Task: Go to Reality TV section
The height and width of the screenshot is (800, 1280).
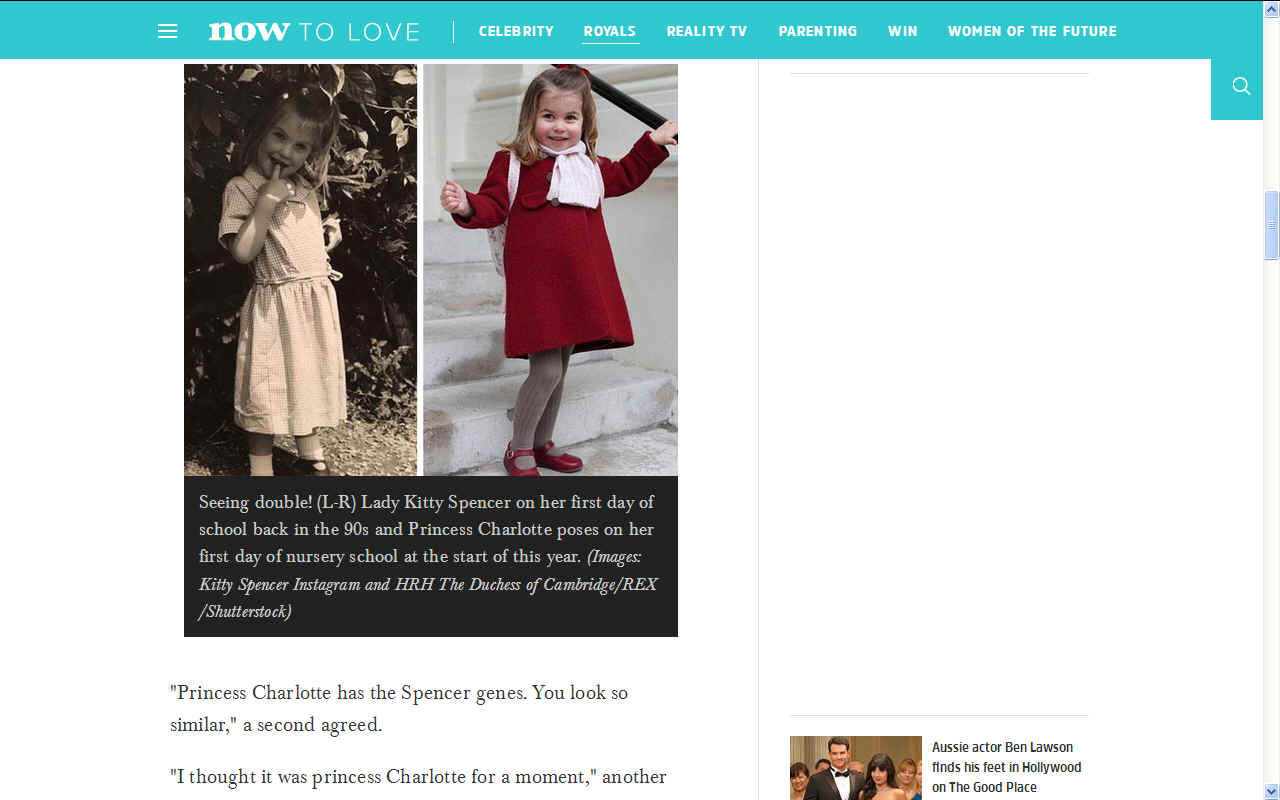Action: point(707,31)
